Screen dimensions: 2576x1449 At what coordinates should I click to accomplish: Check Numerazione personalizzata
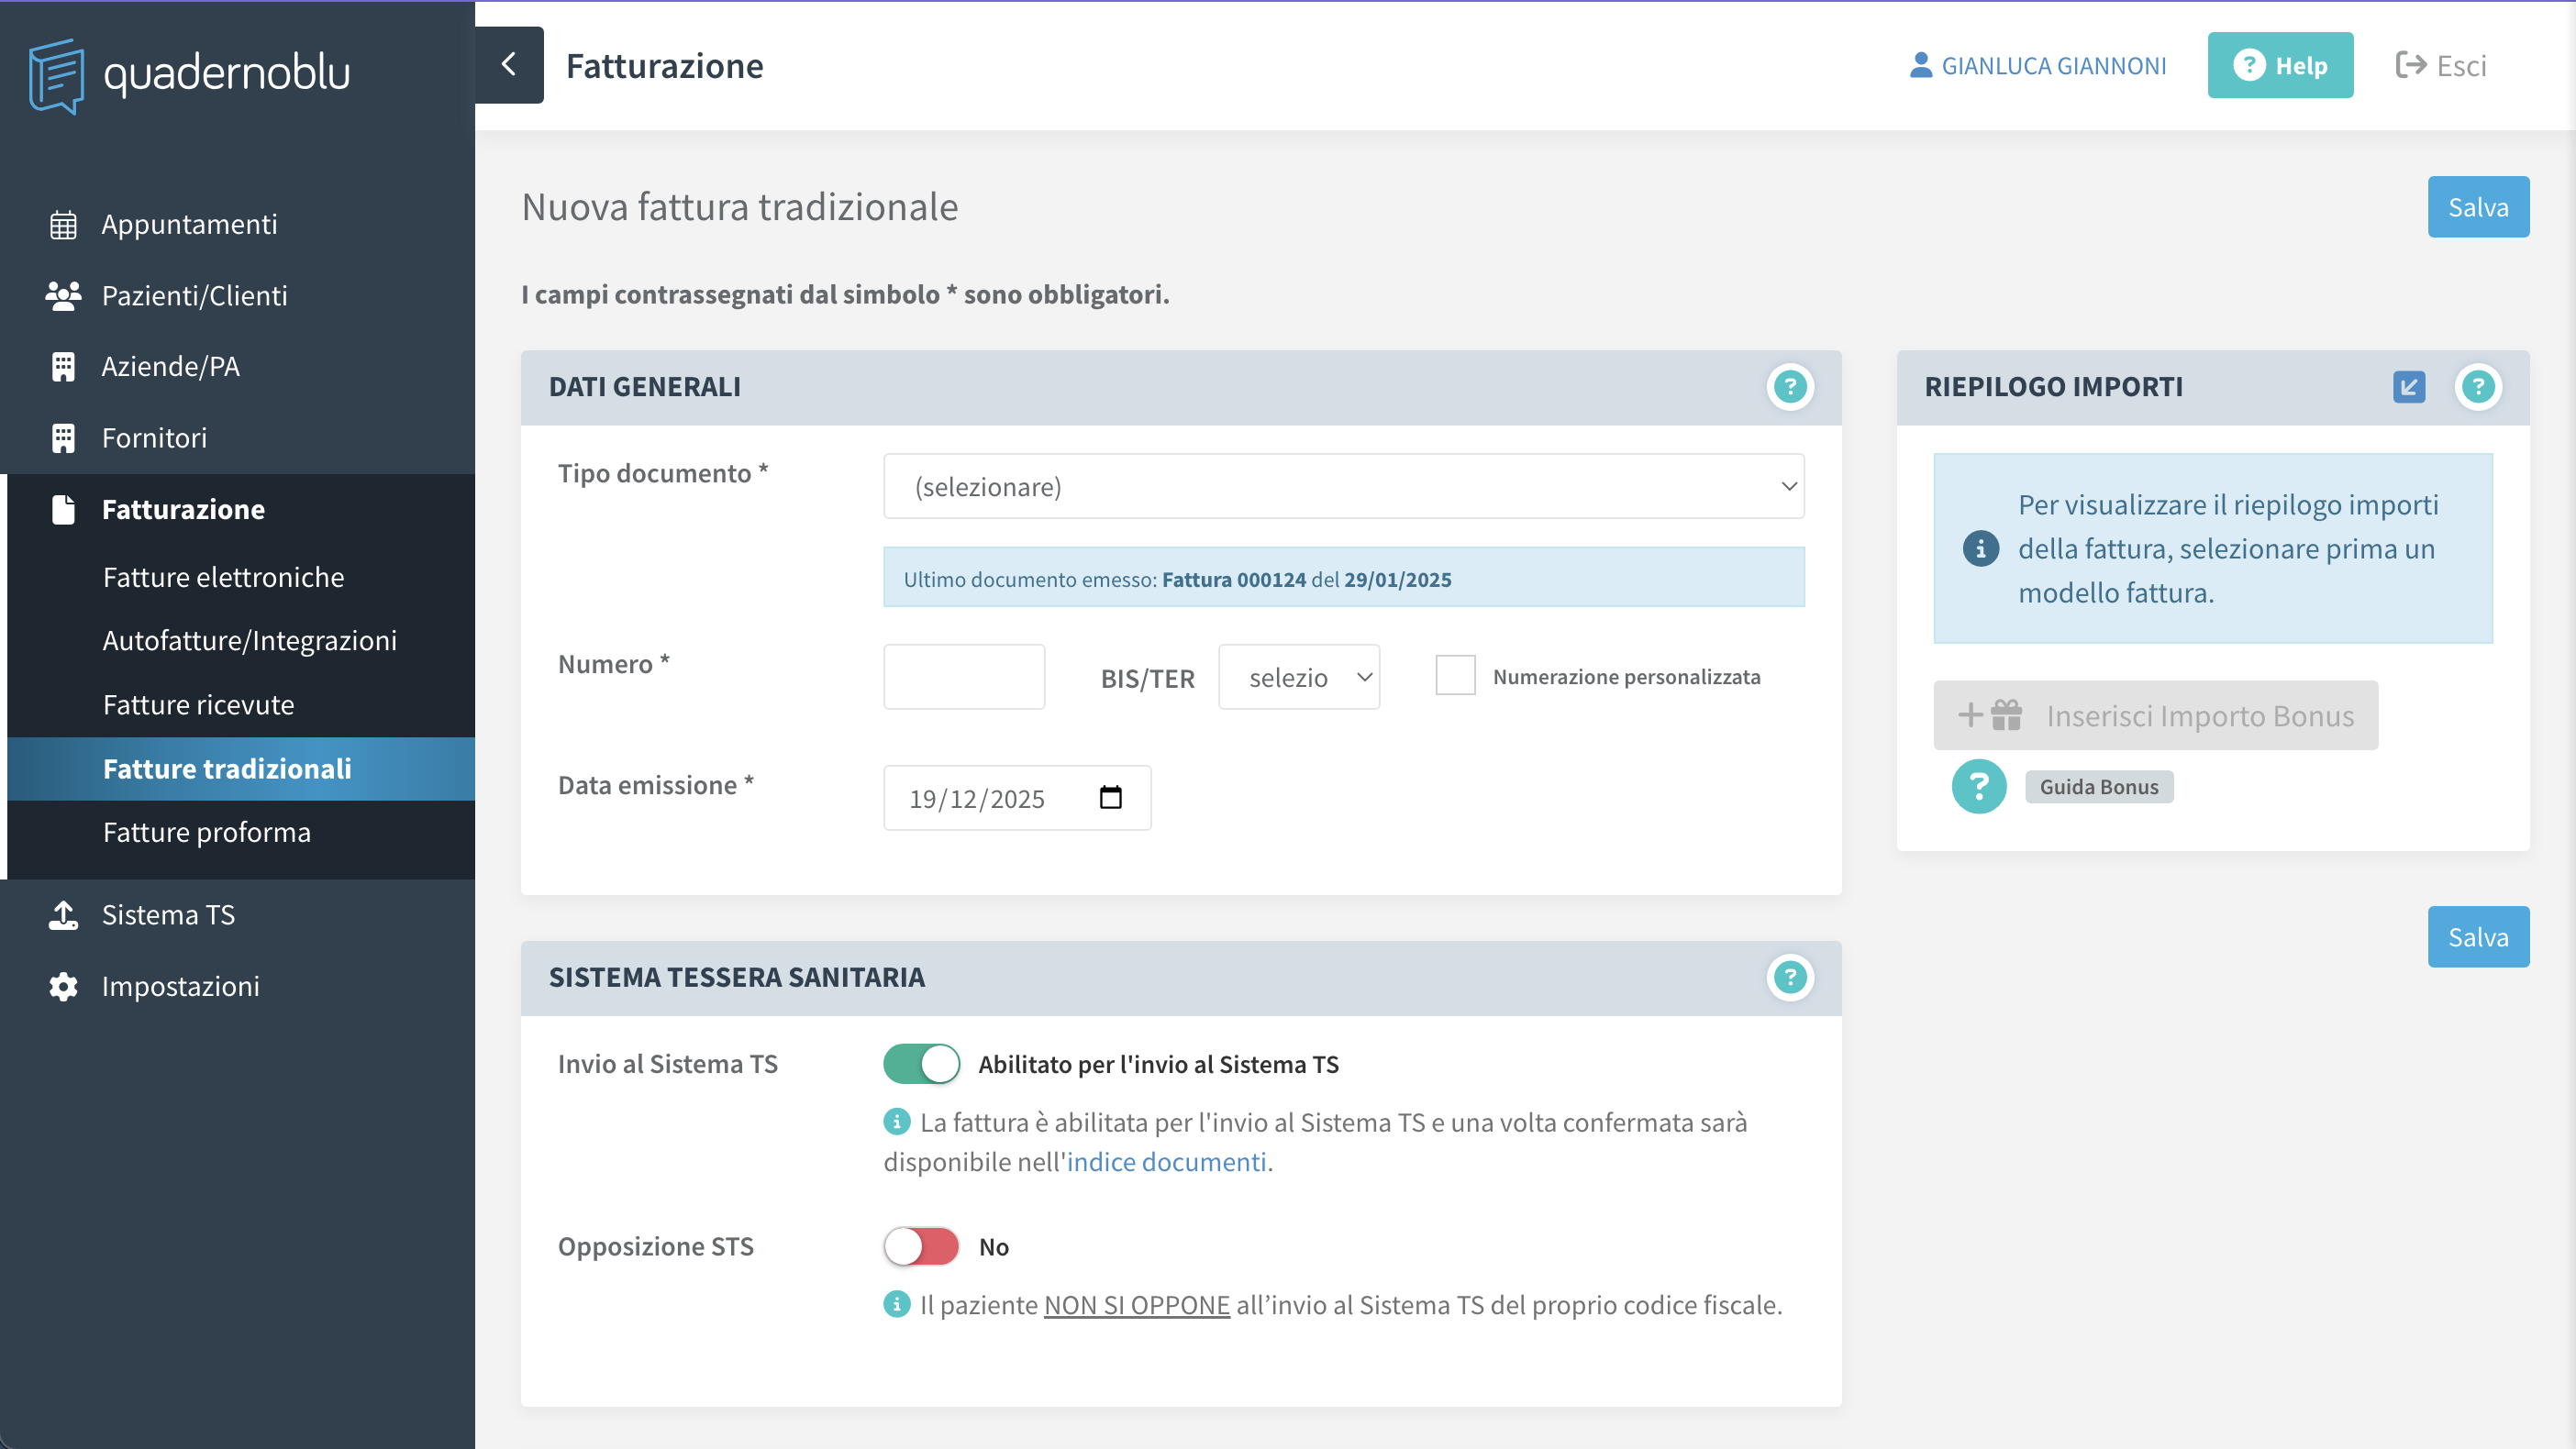click(1456, 675)
